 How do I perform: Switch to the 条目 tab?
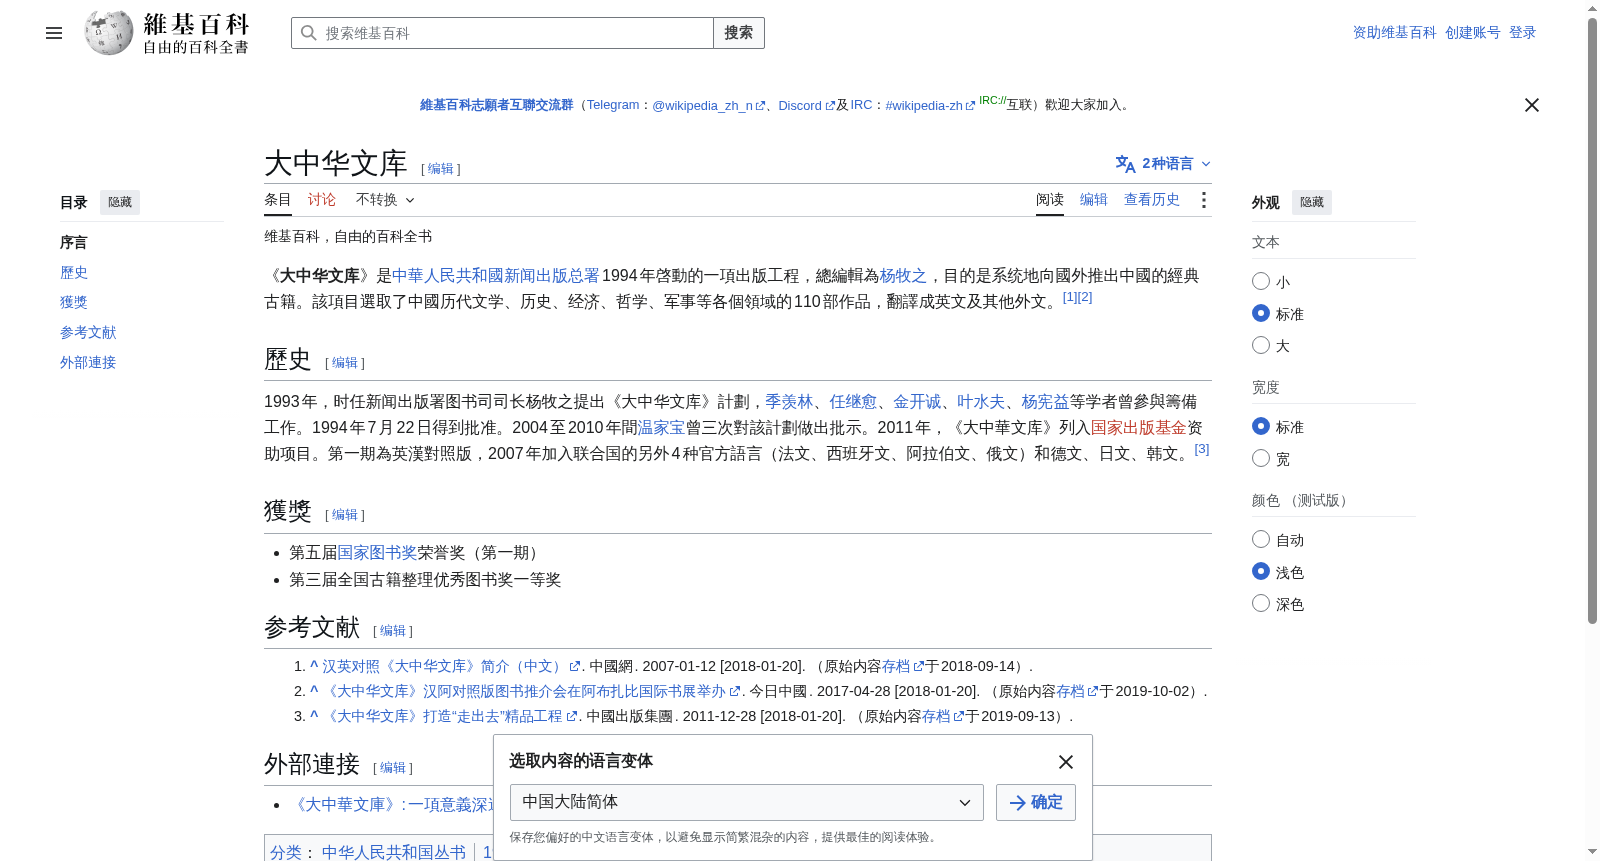click(278, 200)
